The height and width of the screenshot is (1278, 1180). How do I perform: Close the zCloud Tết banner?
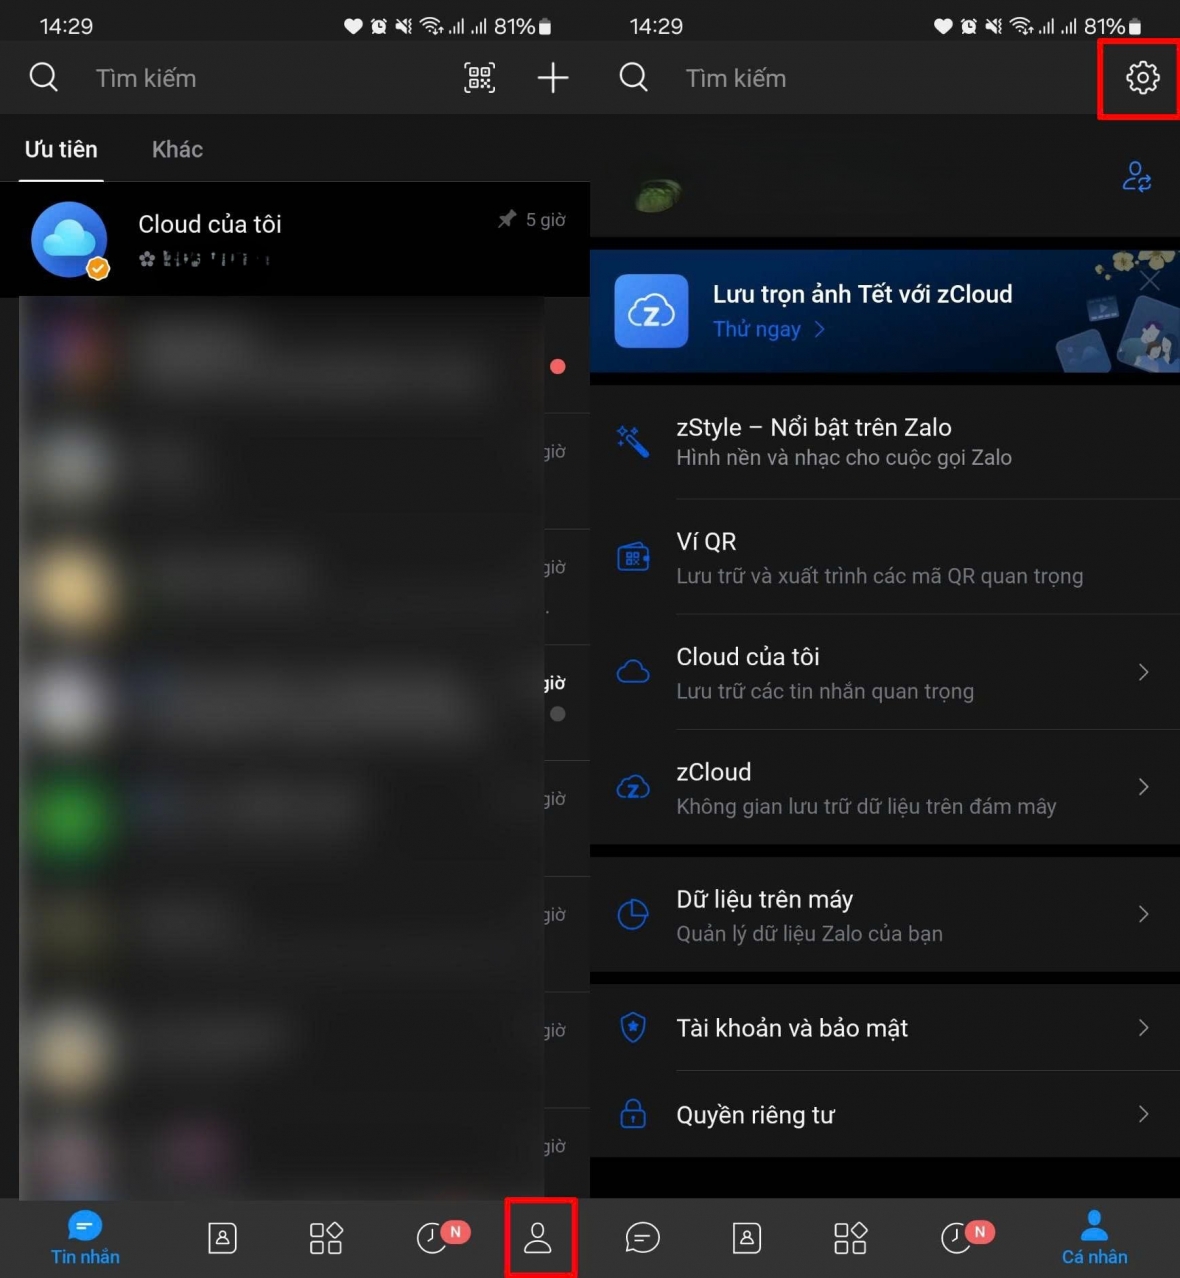coord(1150,281)
